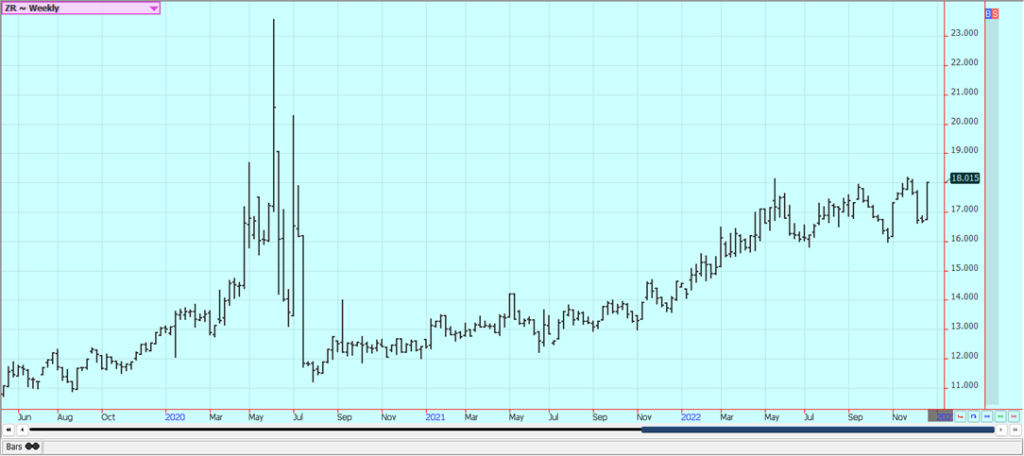Click the blue horizontal compress icon
The width and height of the screenshot is (1024, 456).
(987, 416)
